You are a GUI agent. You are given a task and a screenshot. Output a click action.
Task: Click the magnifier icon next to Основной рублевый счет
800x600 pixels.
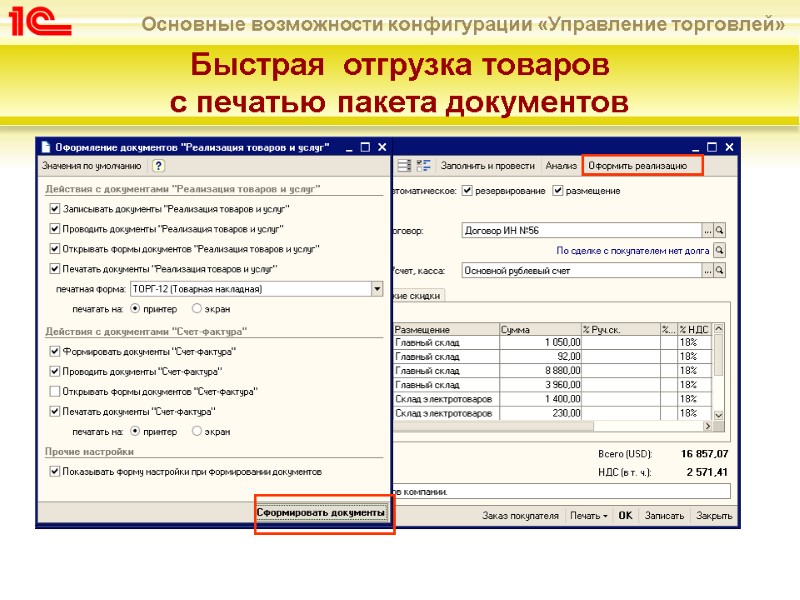720,268
